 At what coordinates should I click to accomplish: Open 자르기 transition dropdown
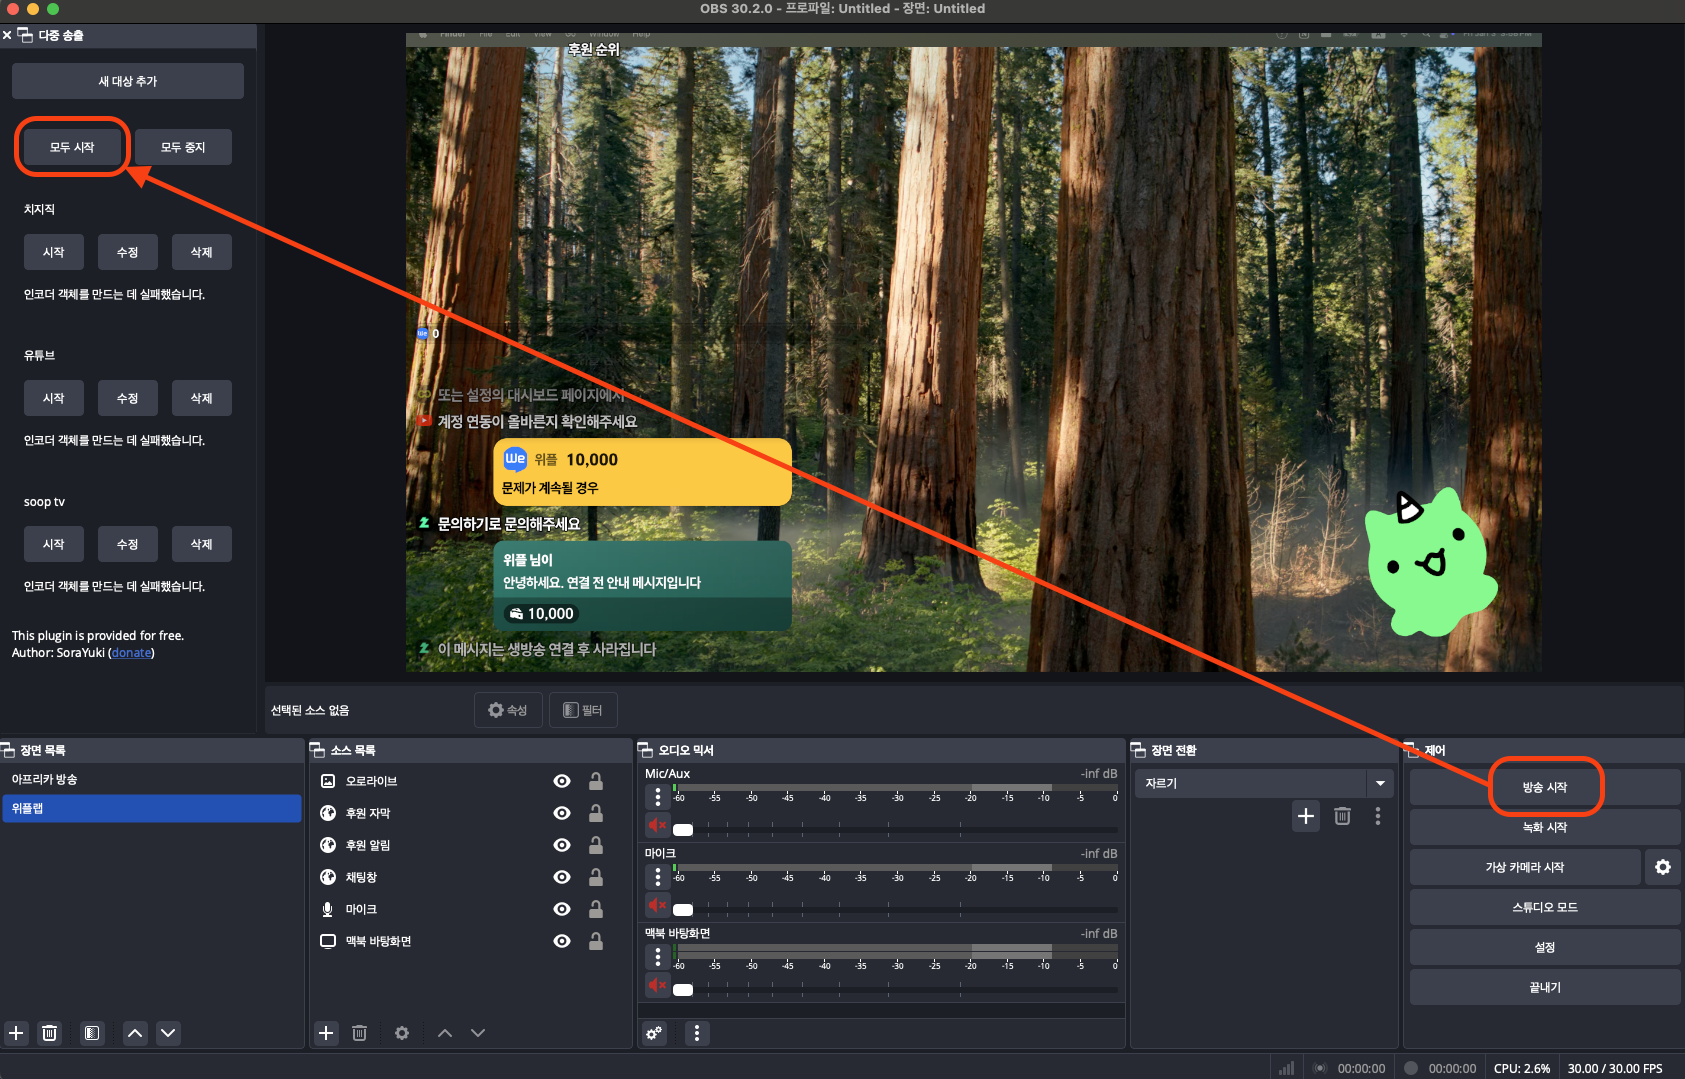[1264, 783]
